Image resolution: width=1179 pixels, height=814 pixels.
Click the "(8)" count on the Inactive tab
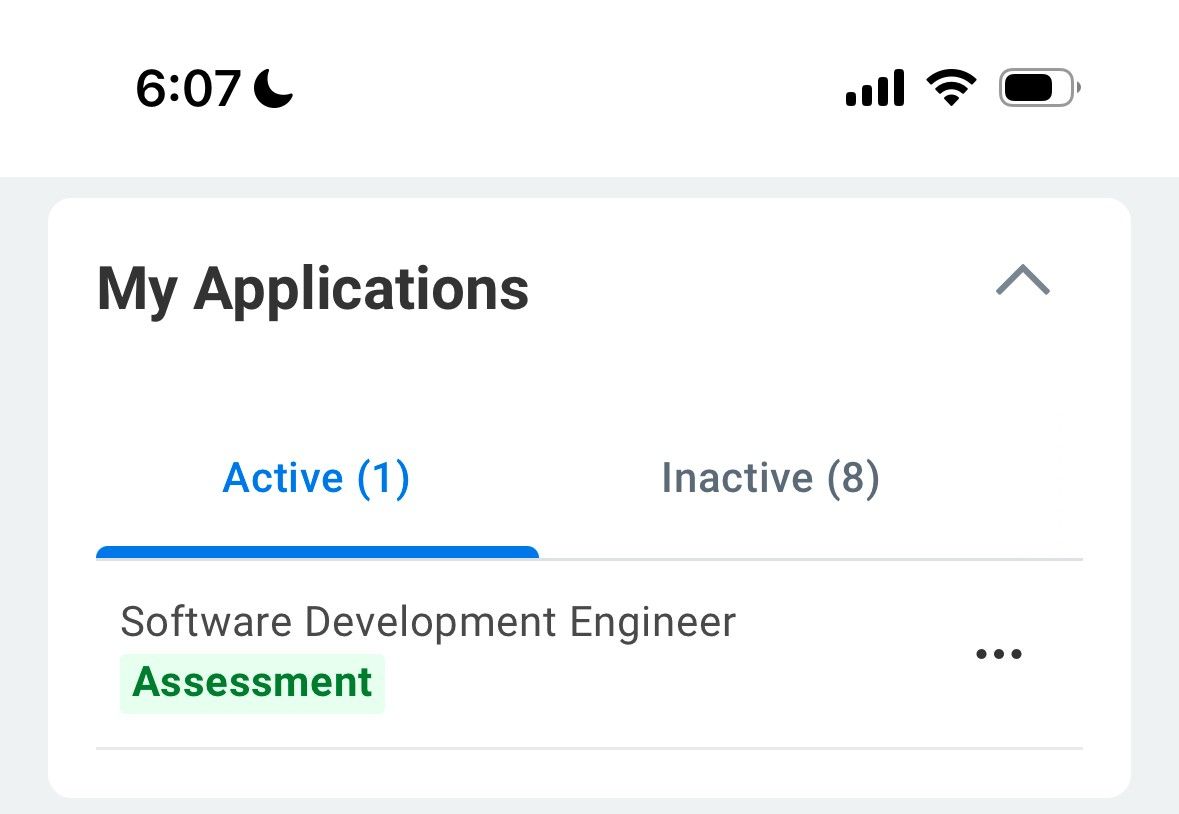(852, 478)
